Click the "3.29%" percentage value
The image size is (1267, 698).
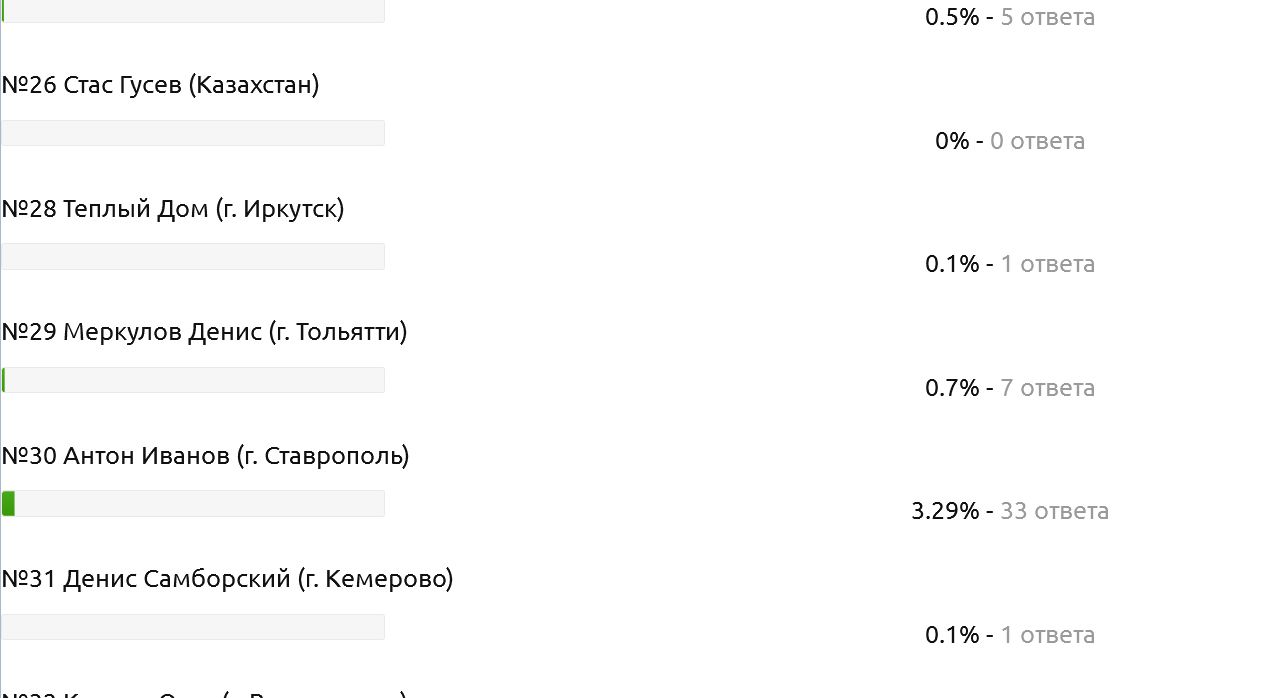click(x=945, y=511)
